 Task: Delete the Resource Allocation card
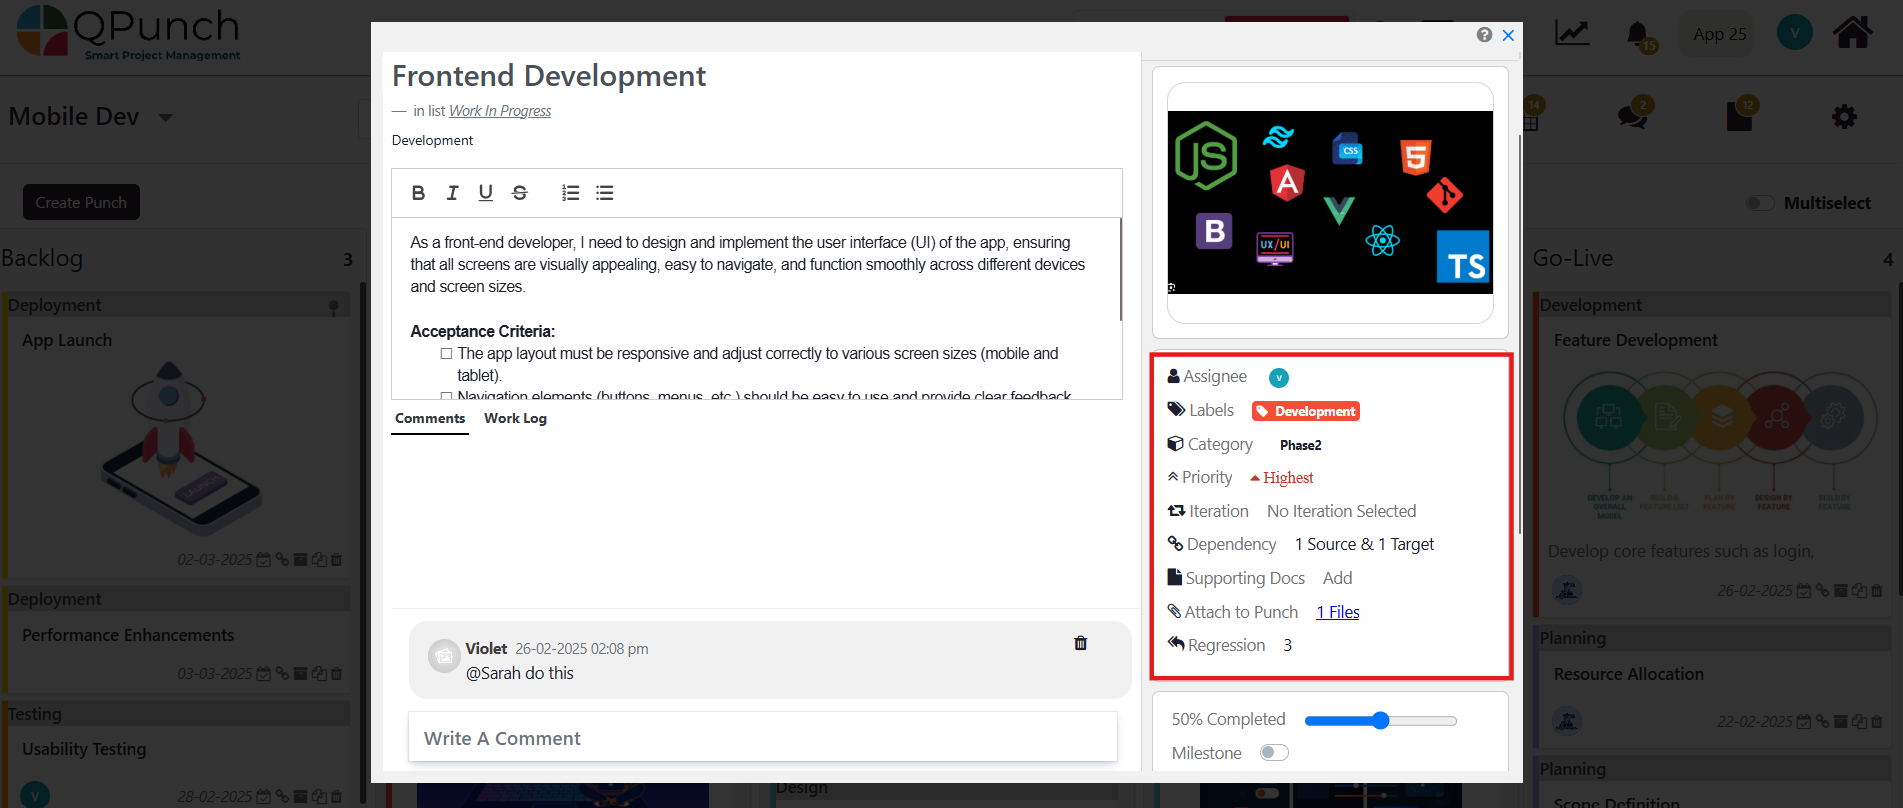(1876, 721)
